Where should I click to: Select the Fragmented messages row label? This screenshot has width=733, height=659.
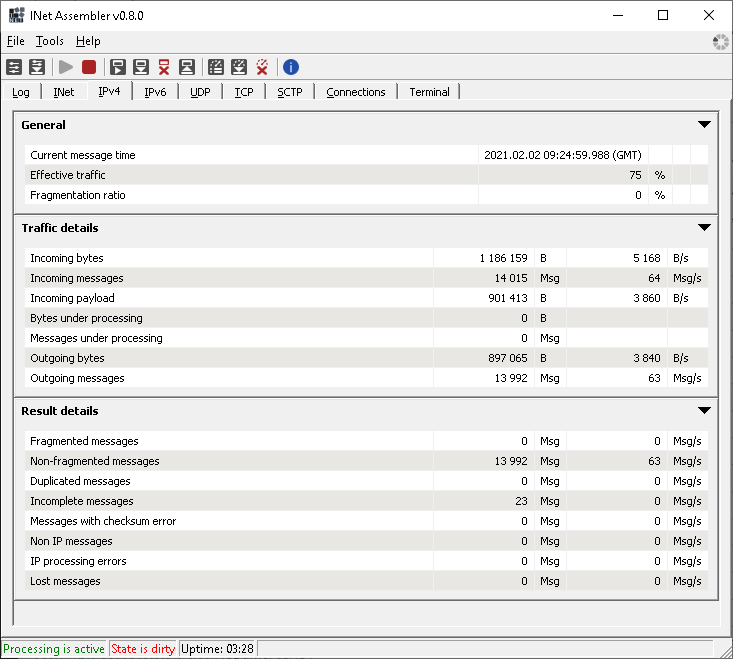coord(84,441)
